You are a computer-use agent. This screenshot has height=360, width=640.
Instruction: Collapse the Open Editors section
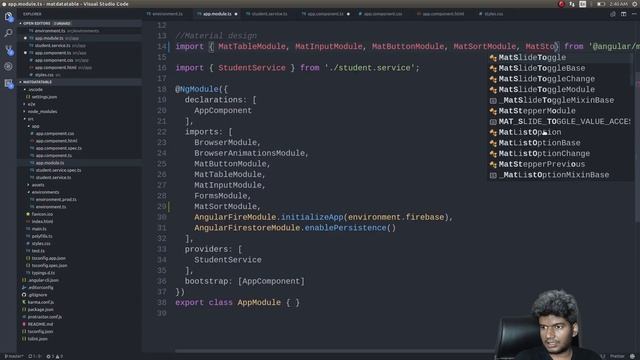tap(80, 23)
